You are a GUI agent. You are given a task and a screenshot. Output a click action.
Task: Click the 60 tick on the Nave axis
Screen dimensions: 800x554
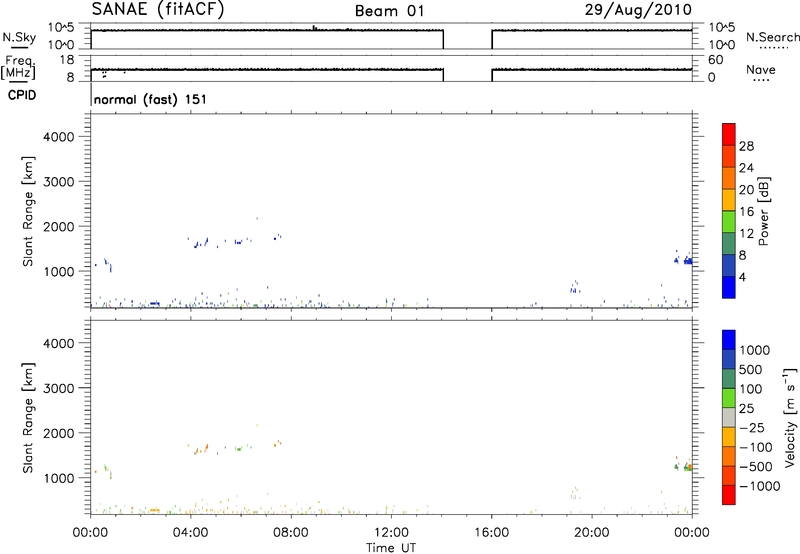(x=716, y=60)
